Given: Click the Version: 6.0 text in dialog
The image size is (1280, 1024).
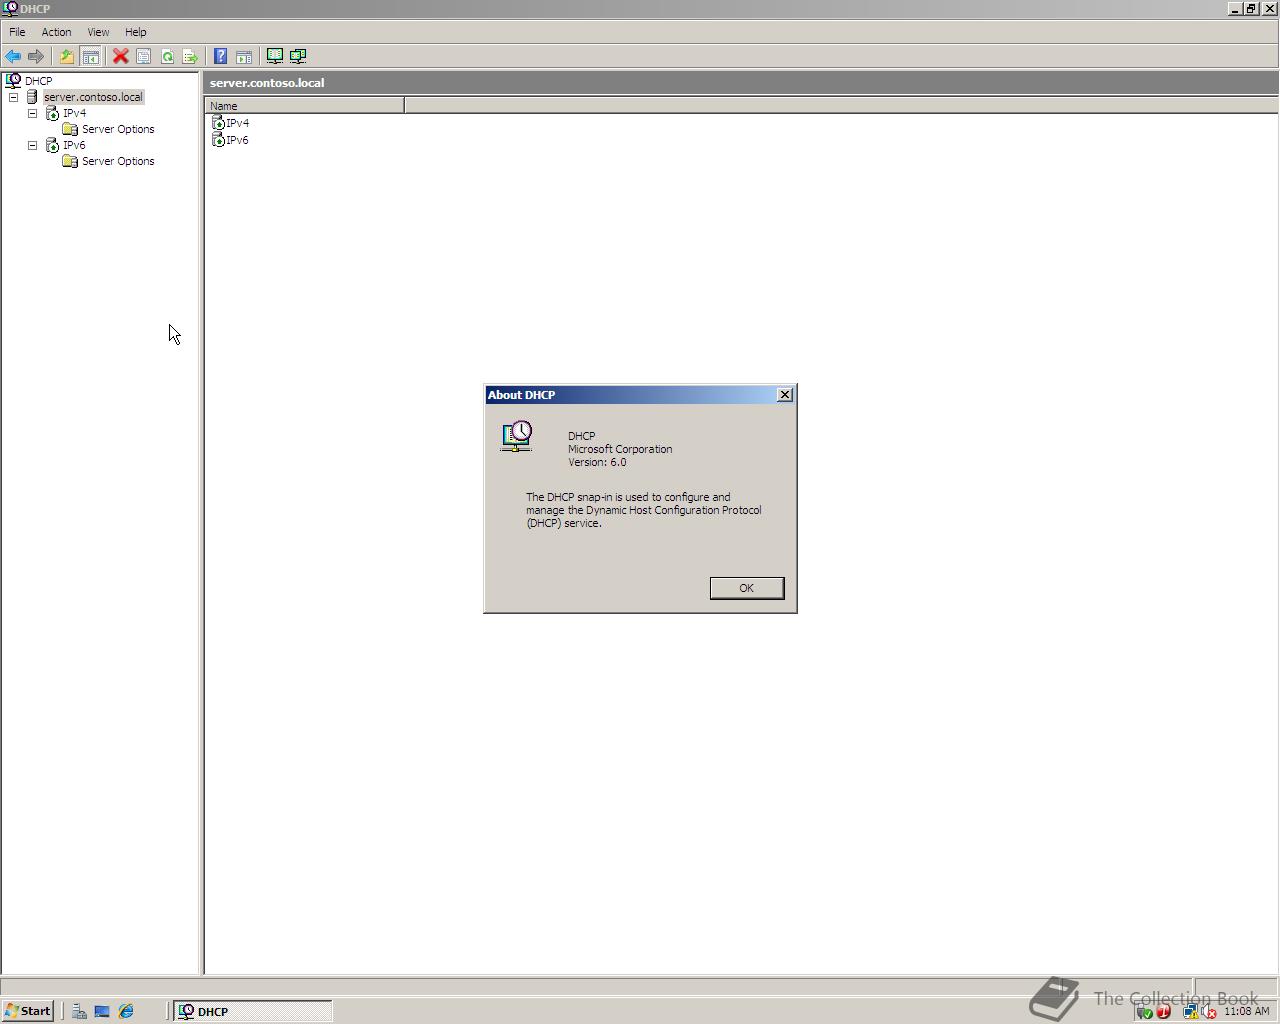Looking at the screenshot, I should [x=597, y=462].
